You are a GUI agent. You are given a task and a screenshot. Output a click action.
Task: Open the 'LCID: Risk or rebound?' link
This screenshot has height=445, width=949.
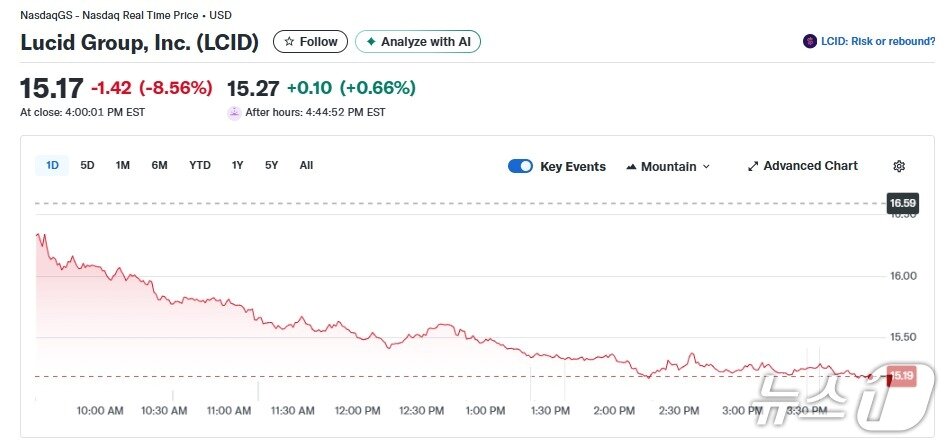point(878,42)
